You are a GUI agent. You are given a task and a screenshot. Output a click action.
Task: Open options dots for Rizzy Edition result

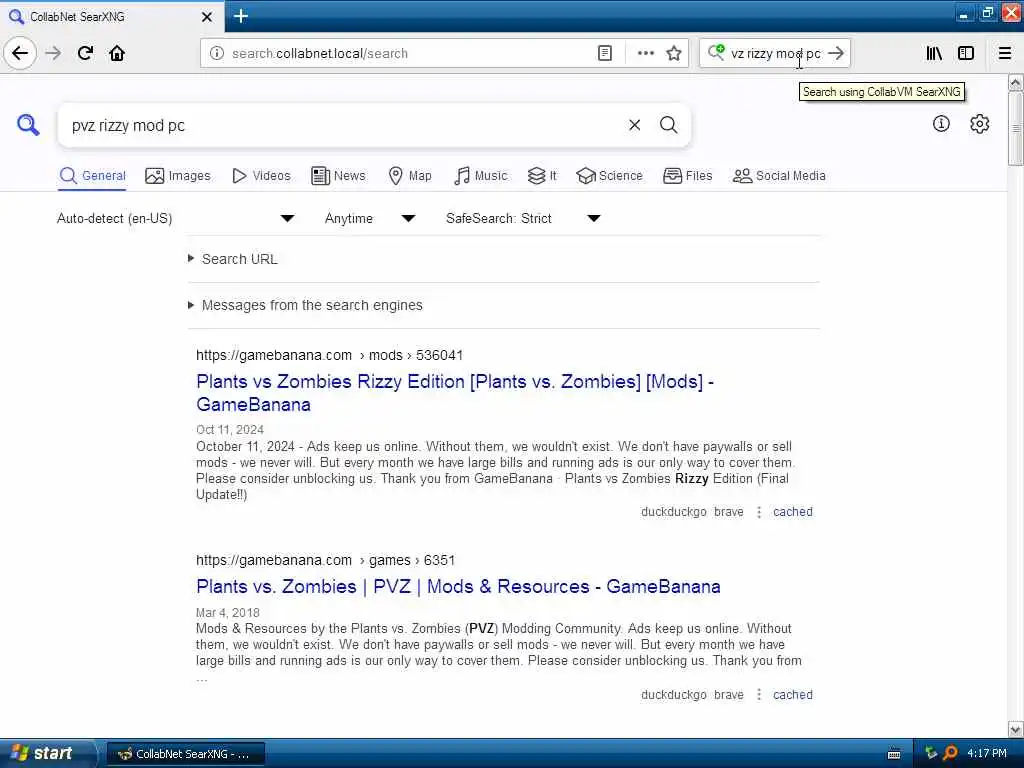(759, 512)
